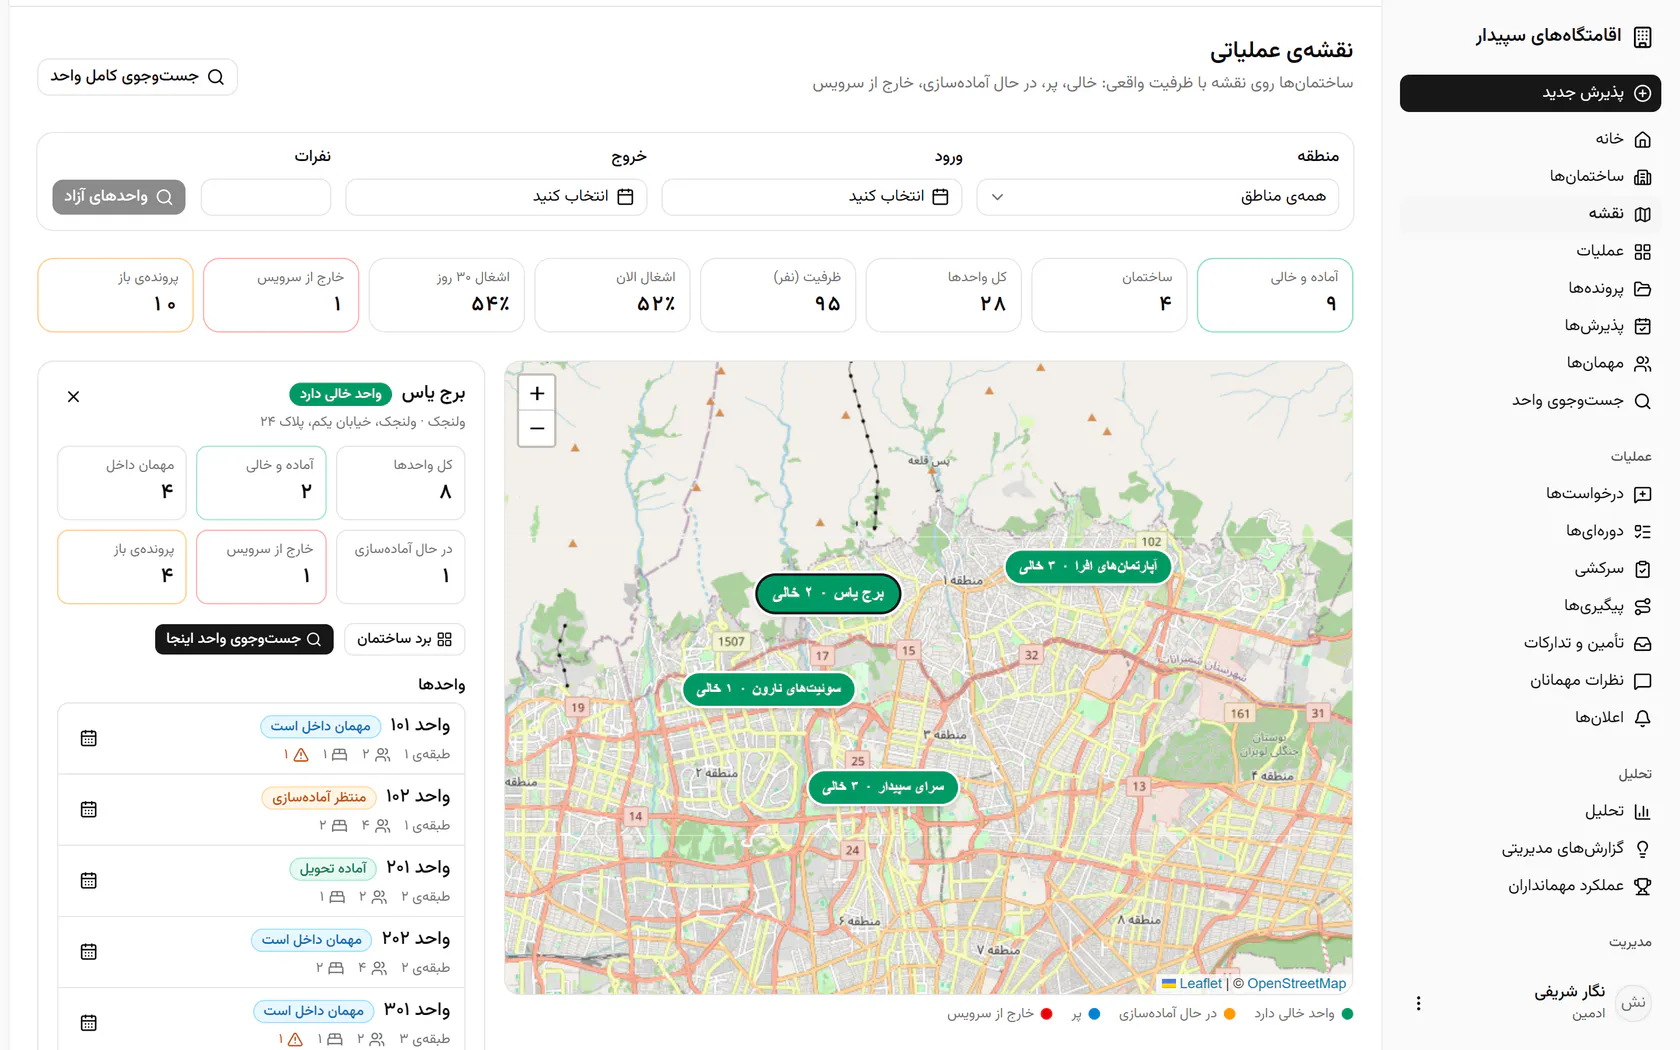Zoom out on the map

pyautogui.click(x=537, y=429)
